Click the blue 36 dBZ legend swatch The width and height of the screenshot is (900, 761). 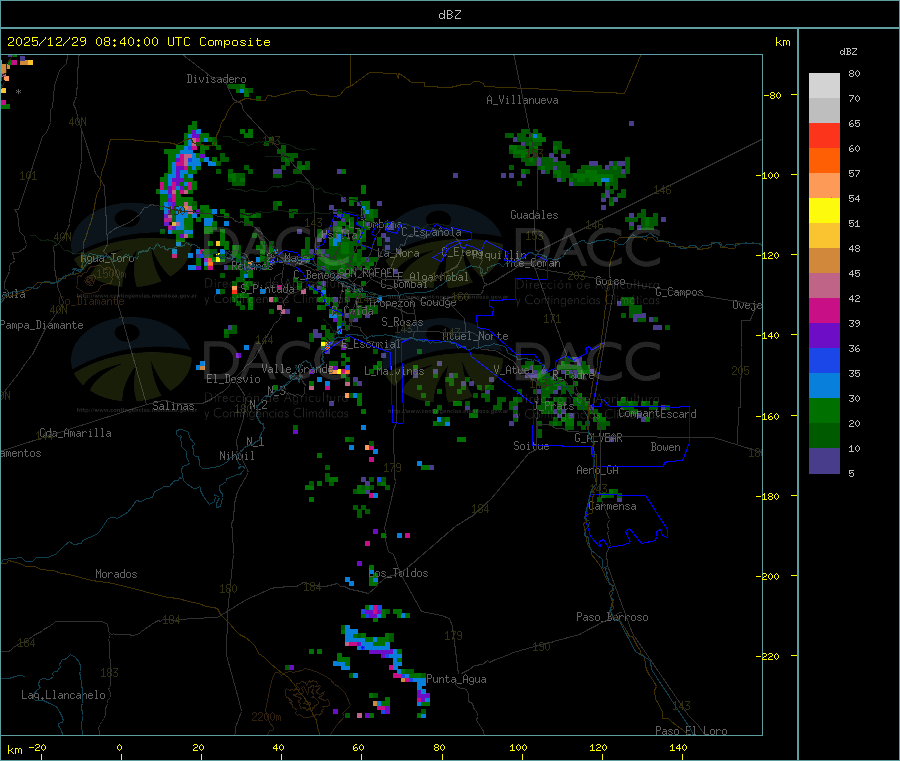(x=824, y=360)
